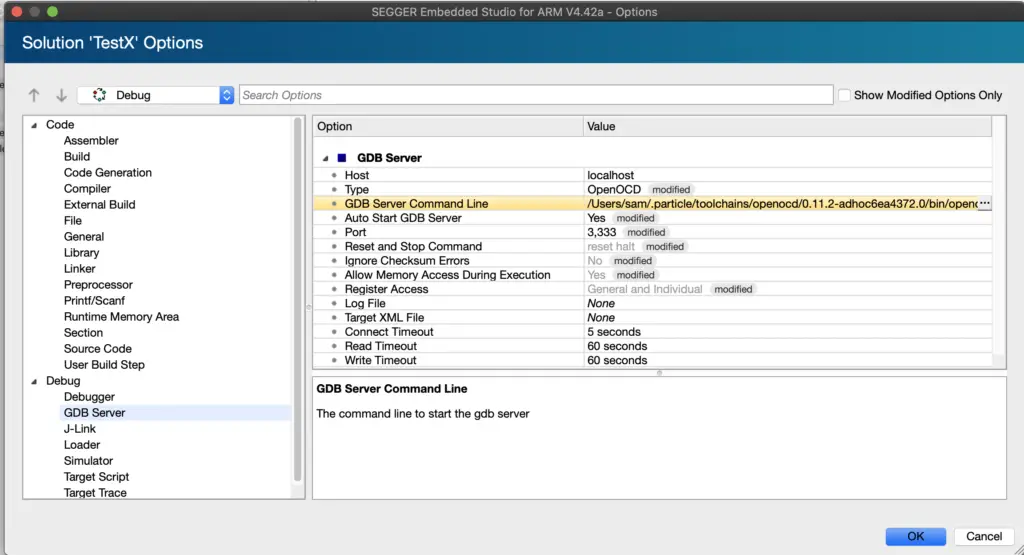Collapse the GDB Server option group
Screen dimensions: 1024x555
coord(325,158)
